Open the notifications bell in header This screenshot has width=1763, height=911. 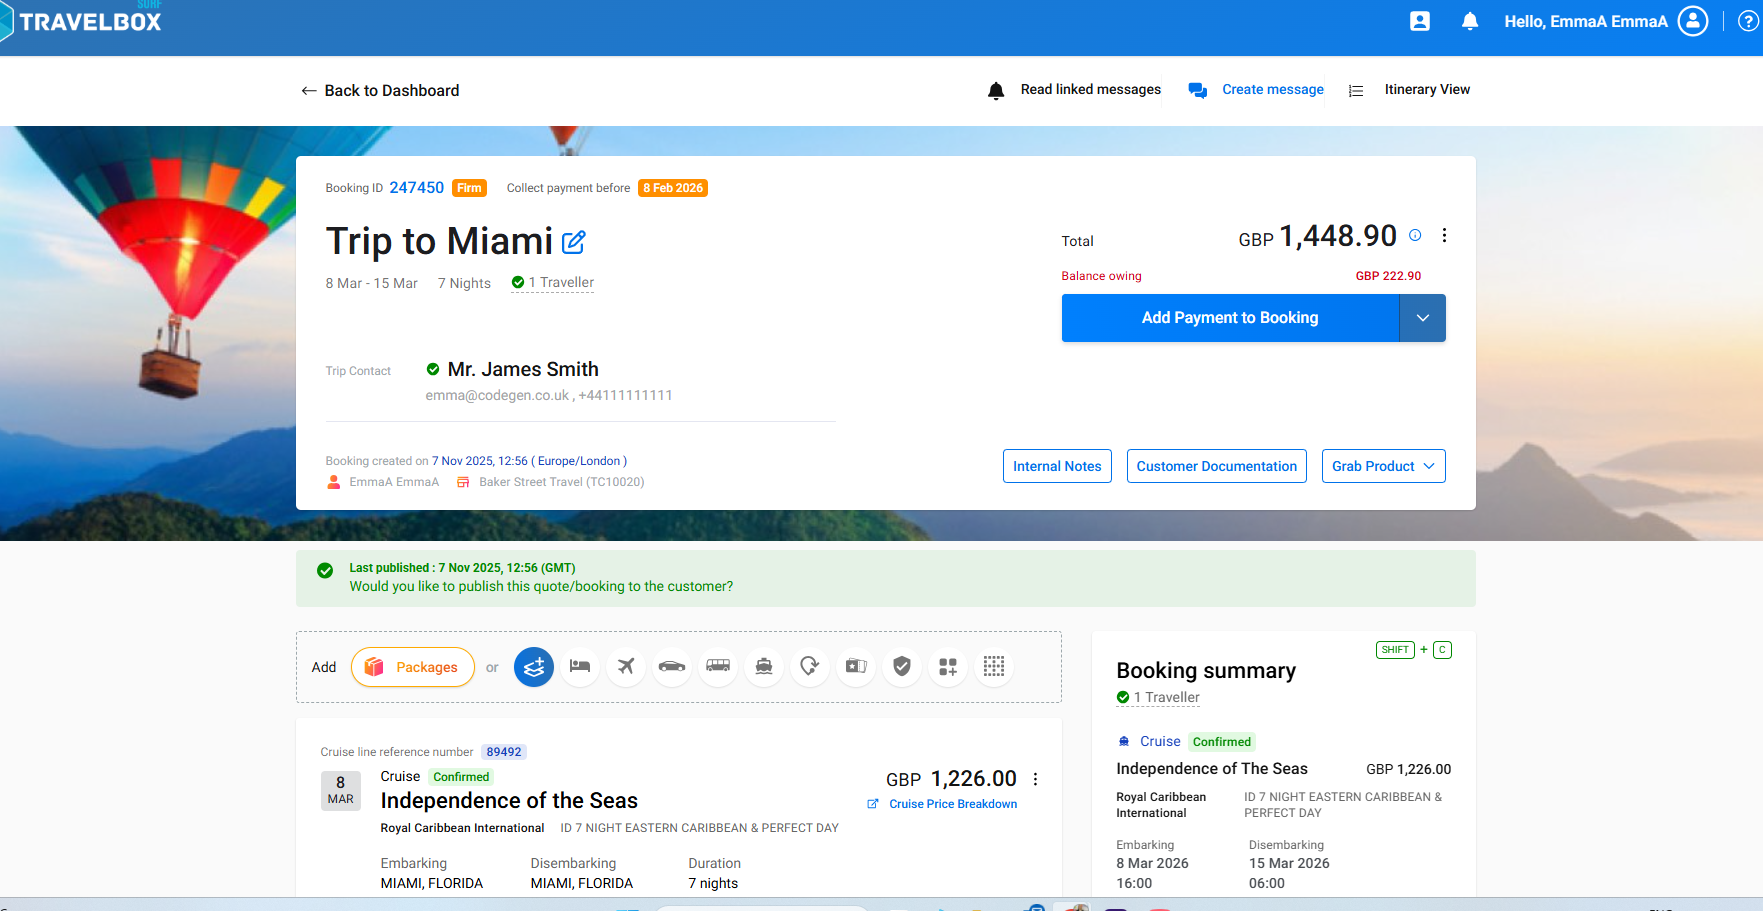point(1470,21)
